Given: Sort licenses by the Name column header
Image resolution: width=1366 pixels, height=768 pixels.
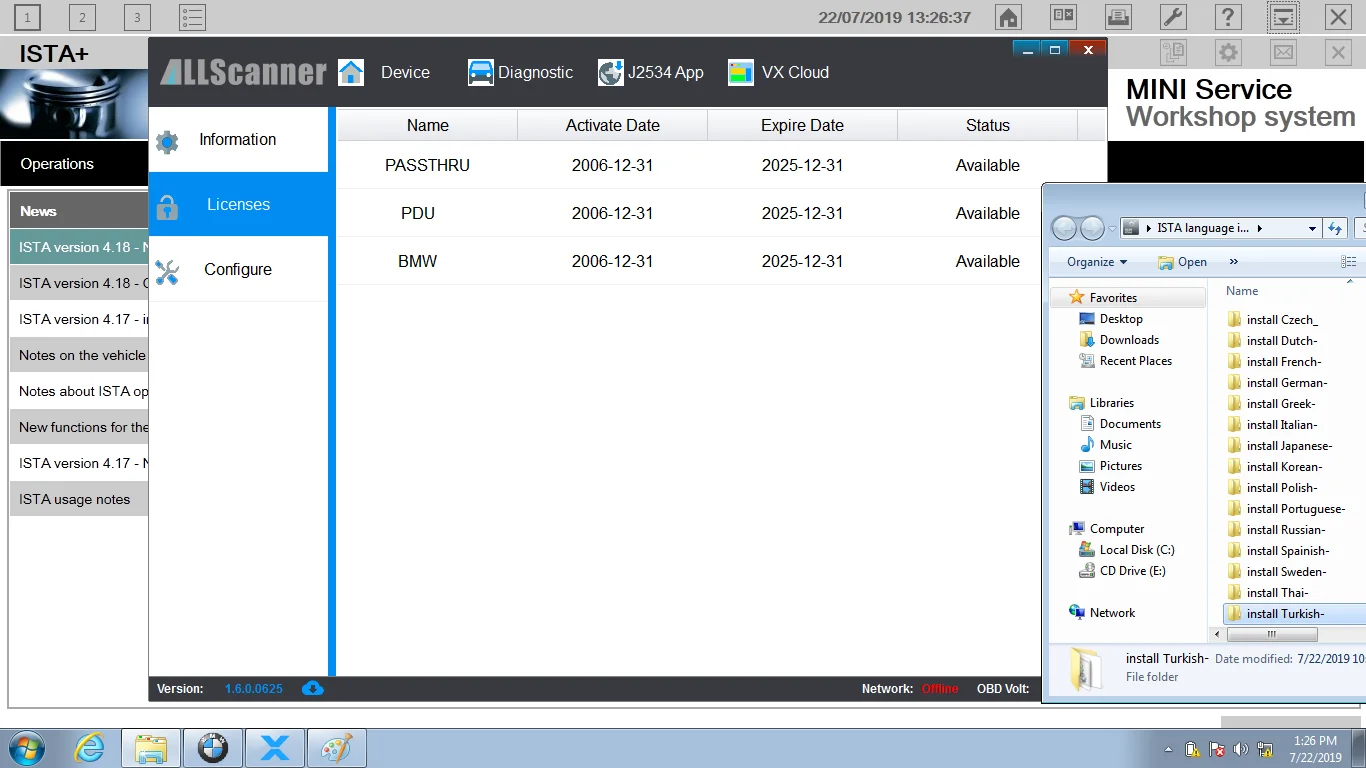Looking at the screenshot, I should pyautogui.click(x=427, y=125).
